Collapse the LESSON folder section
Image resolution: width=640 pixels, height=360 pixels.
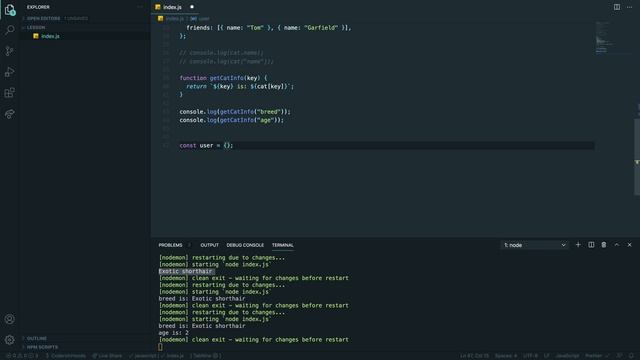pos(85,27)
